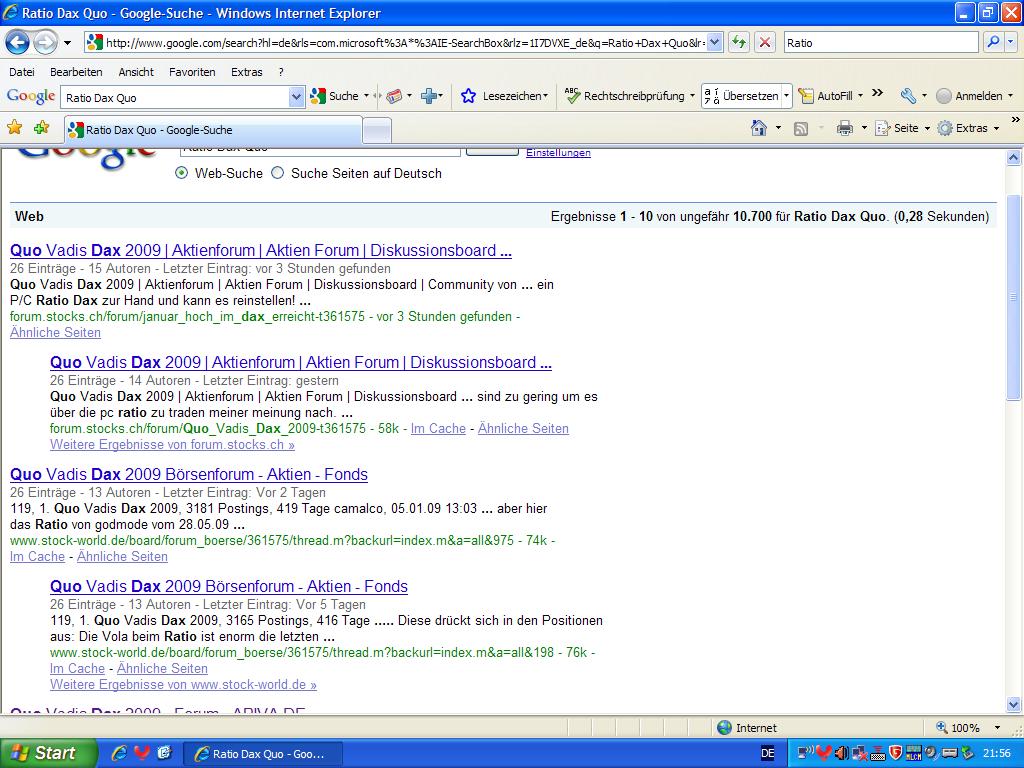The height and width of the screenshot is (768, 1024).
Task: Open the recent pages dropdown next to Forward
Action: click(x=67, y=43)
